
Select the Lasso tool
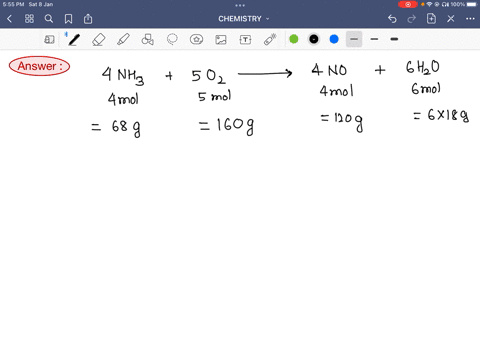172,40
